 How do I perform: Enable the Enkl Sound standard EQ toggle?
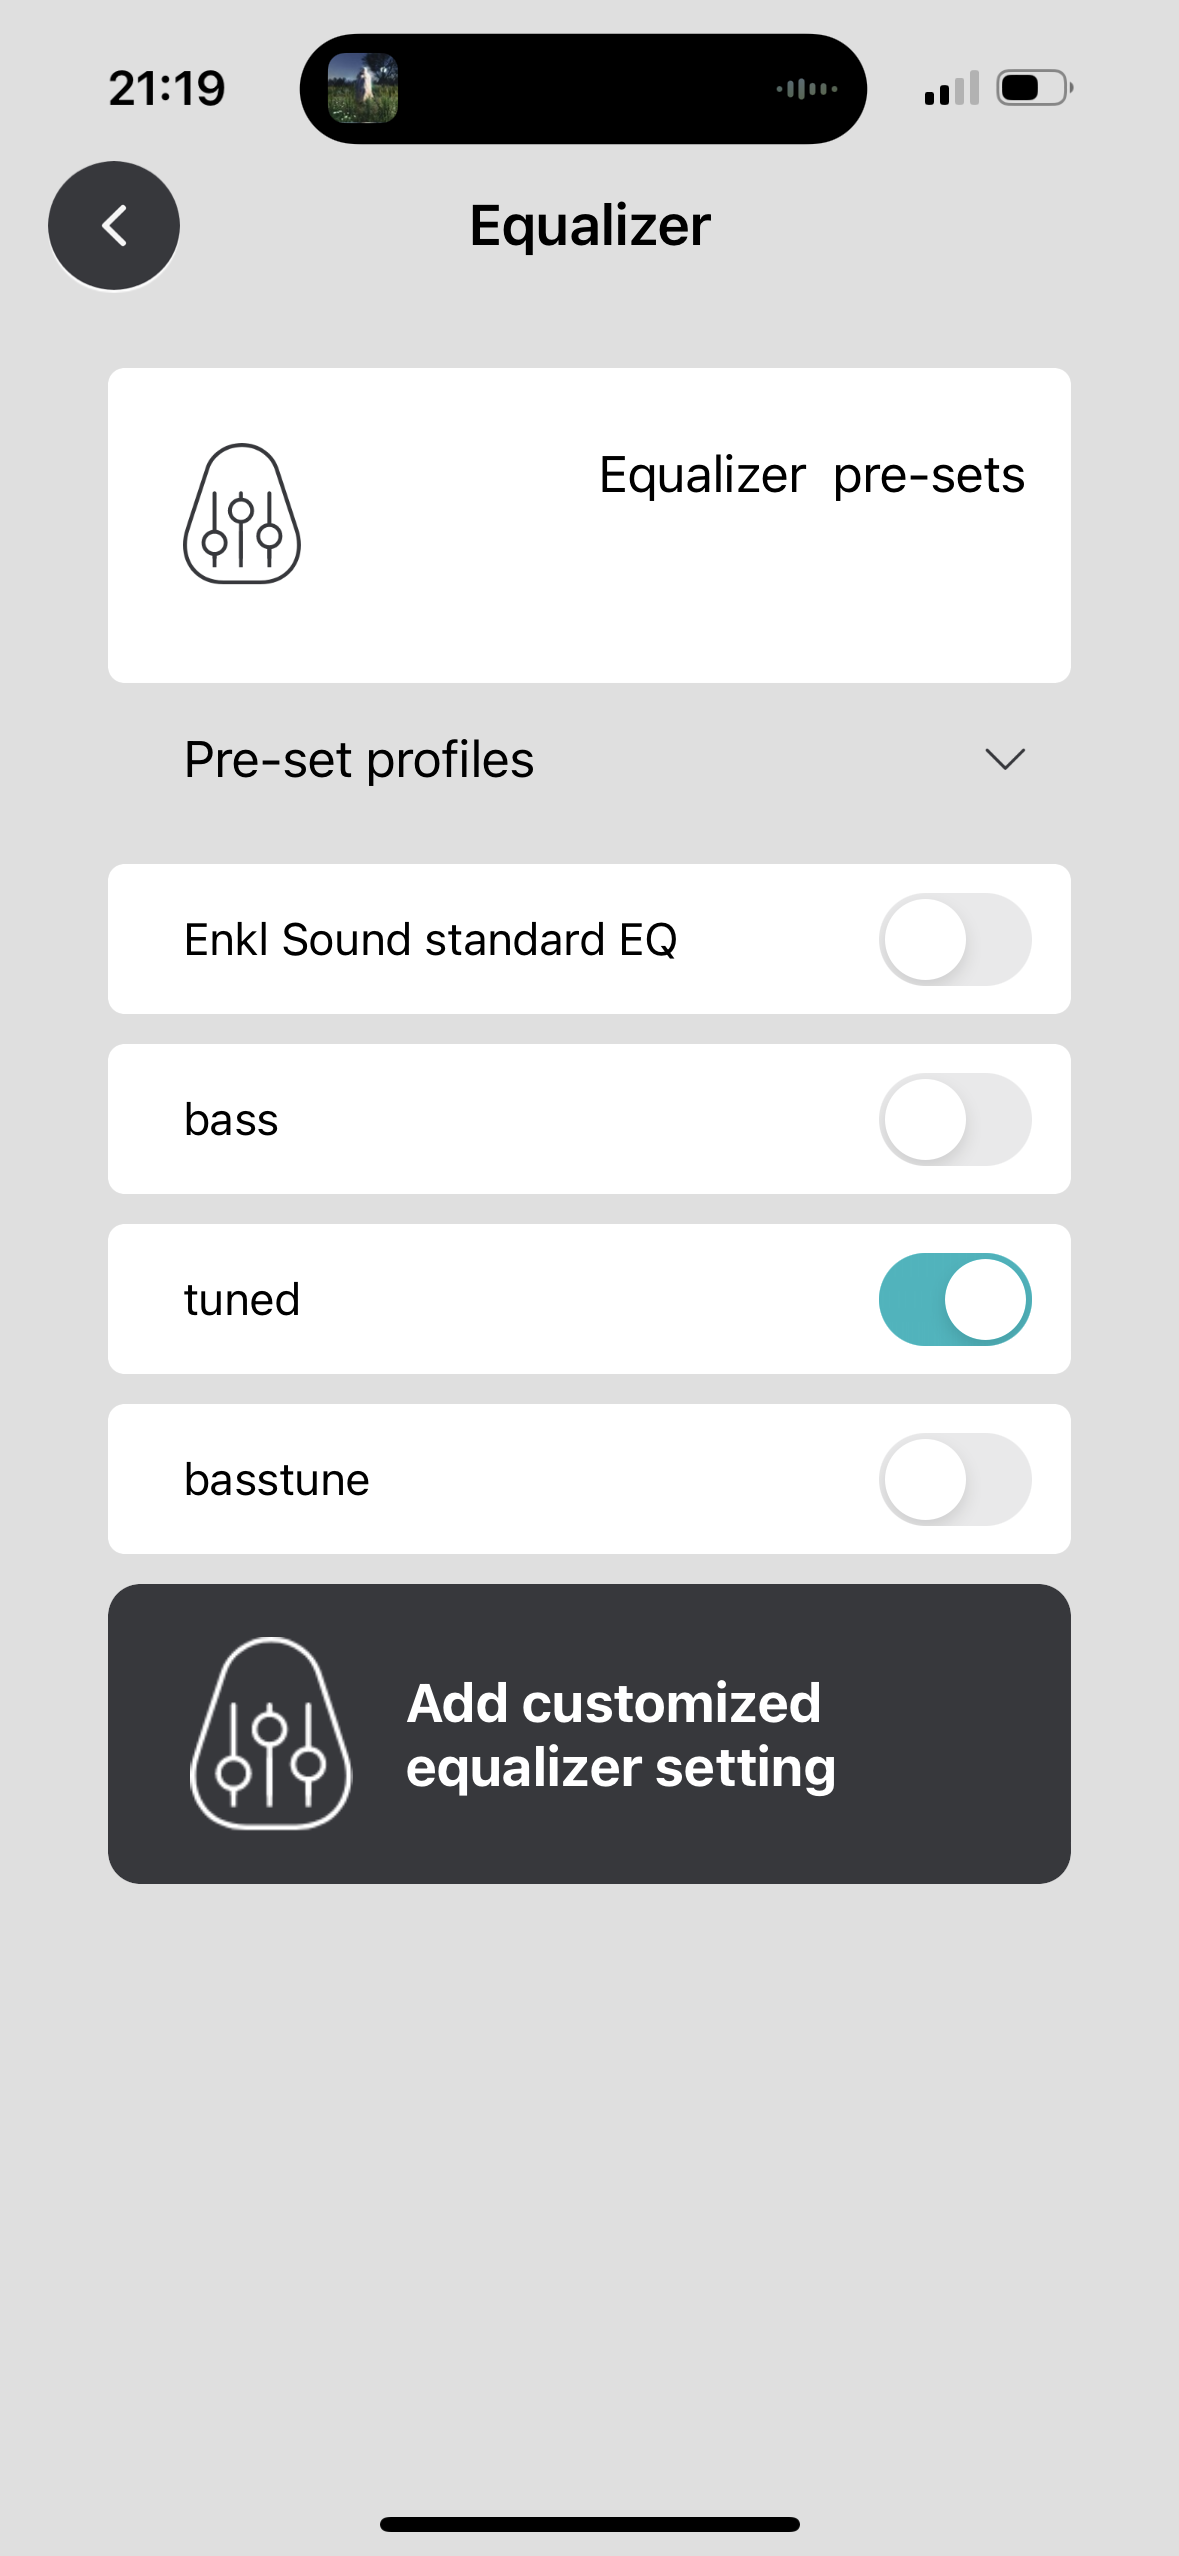point(955,940)
